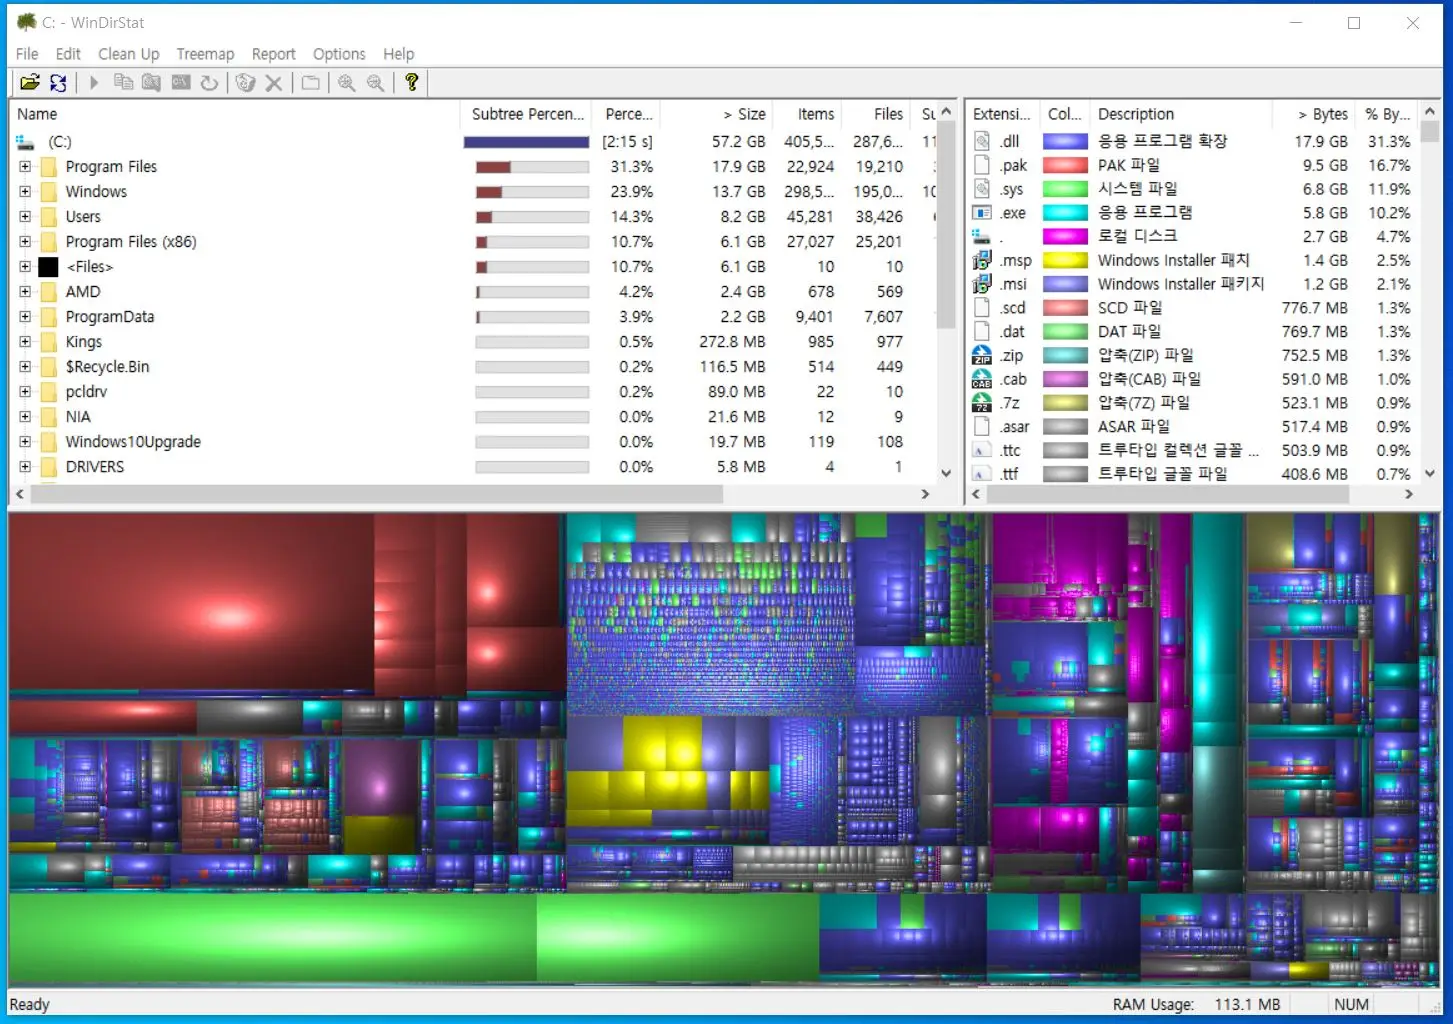This screenshot has height=1024, width=1453.
Task: Select the NIA folder row
Action: pos(474,417)
